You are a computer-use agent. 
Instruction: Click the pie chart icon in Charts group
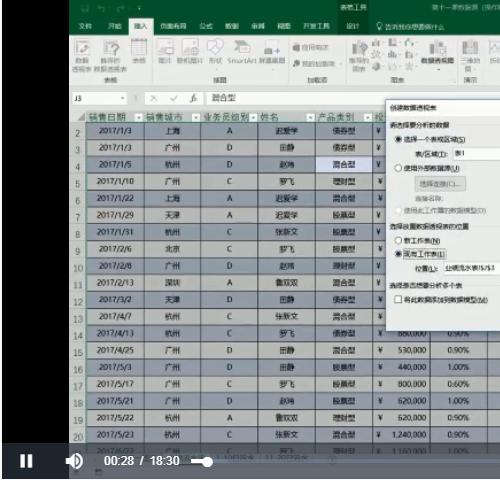click(376, 66)
